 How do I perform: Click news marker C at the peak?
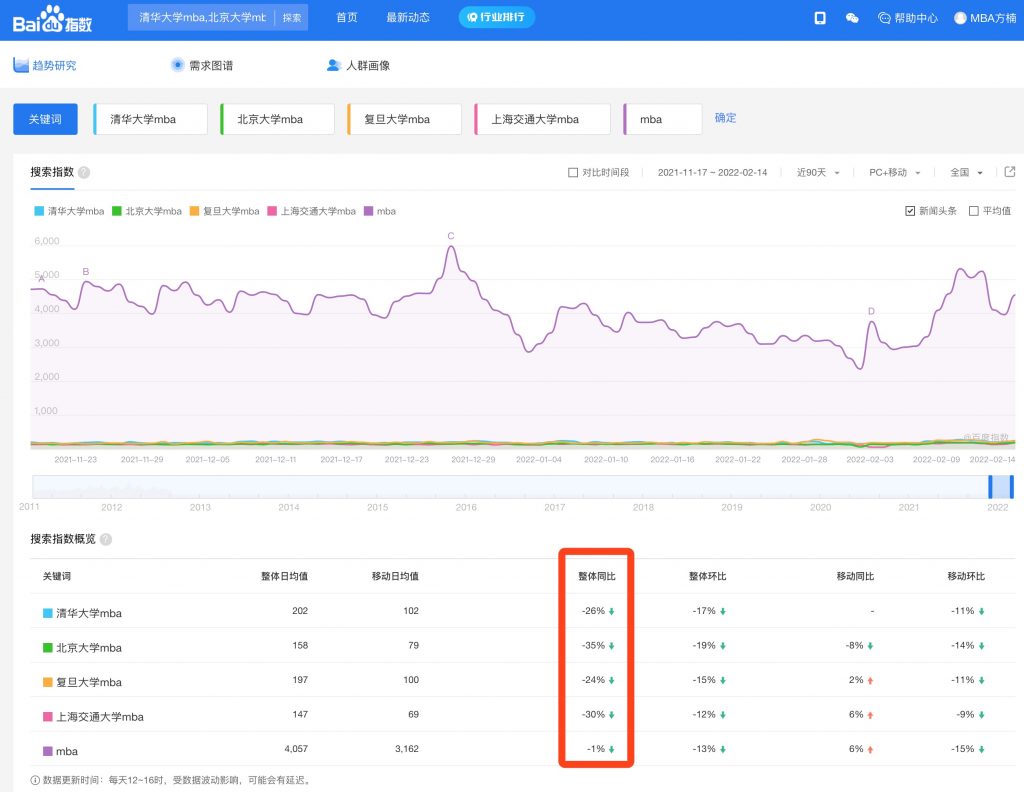tap(451, 236)
